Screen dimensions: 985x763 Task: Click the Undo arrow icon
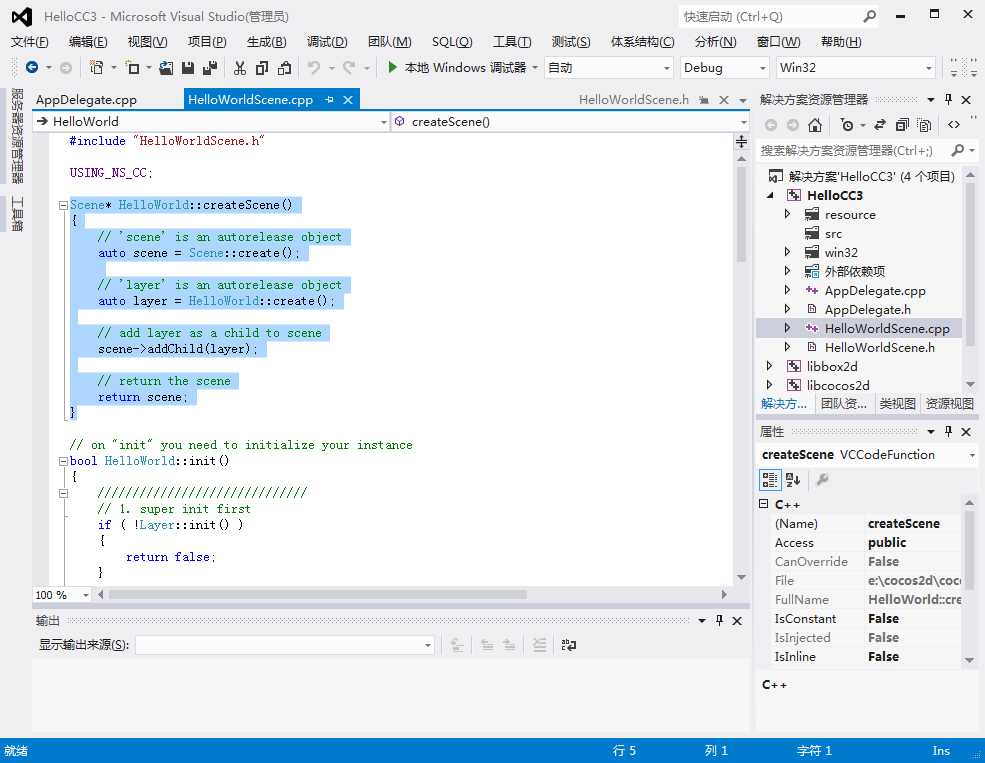(314, 67)
